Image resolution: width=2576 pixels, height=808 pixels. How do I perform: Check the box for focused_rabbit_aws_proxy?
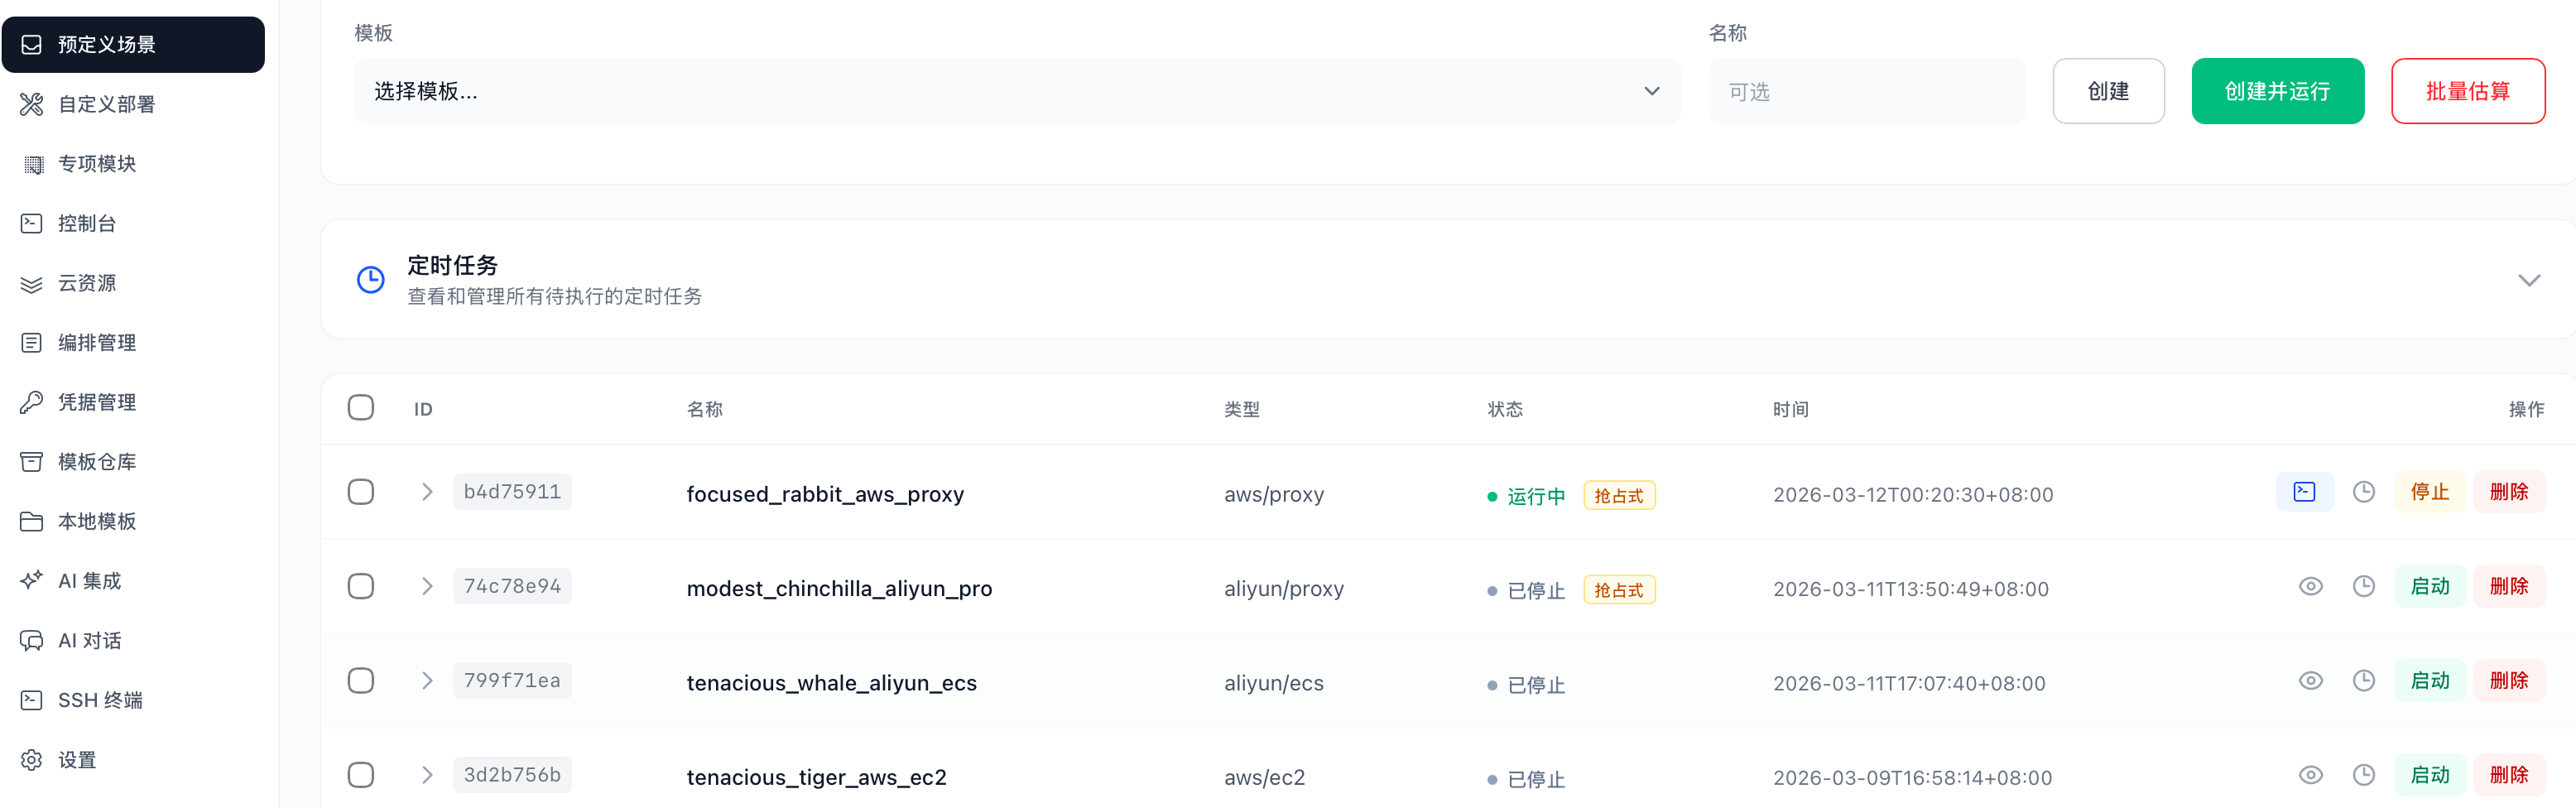[x=361, y=492]
